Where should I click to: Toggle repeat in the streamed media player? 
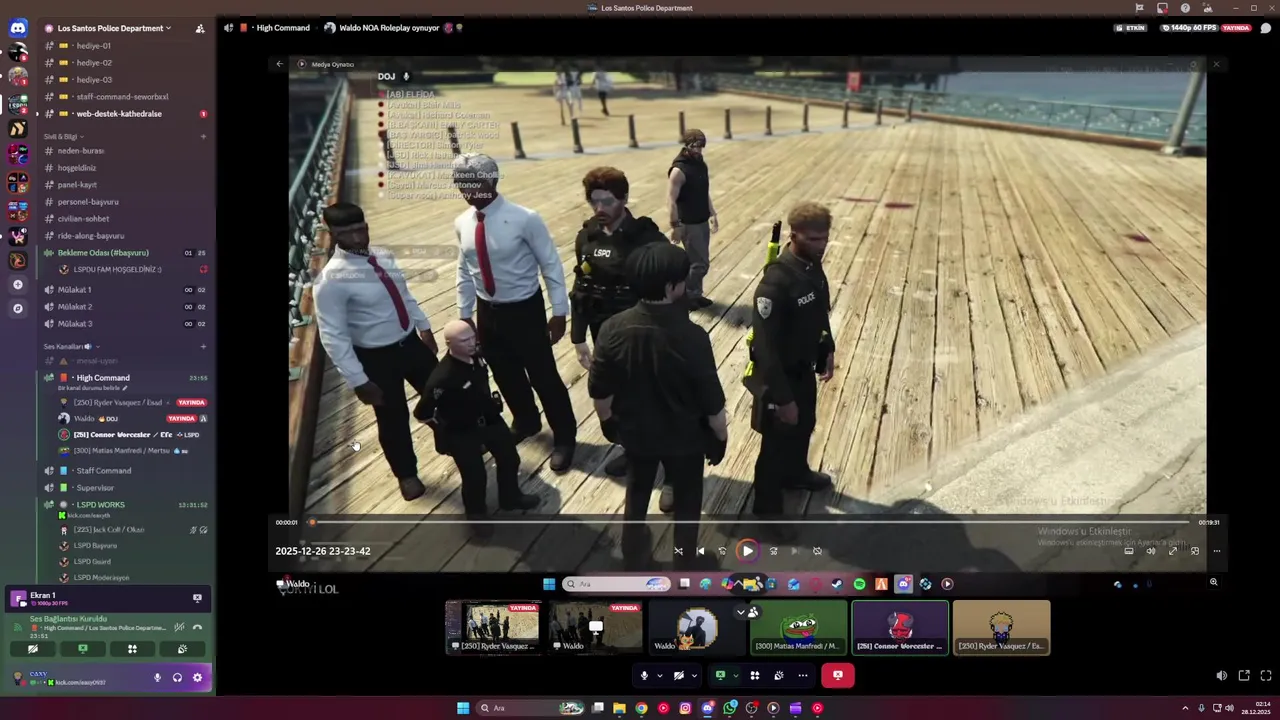click(817, 551)
